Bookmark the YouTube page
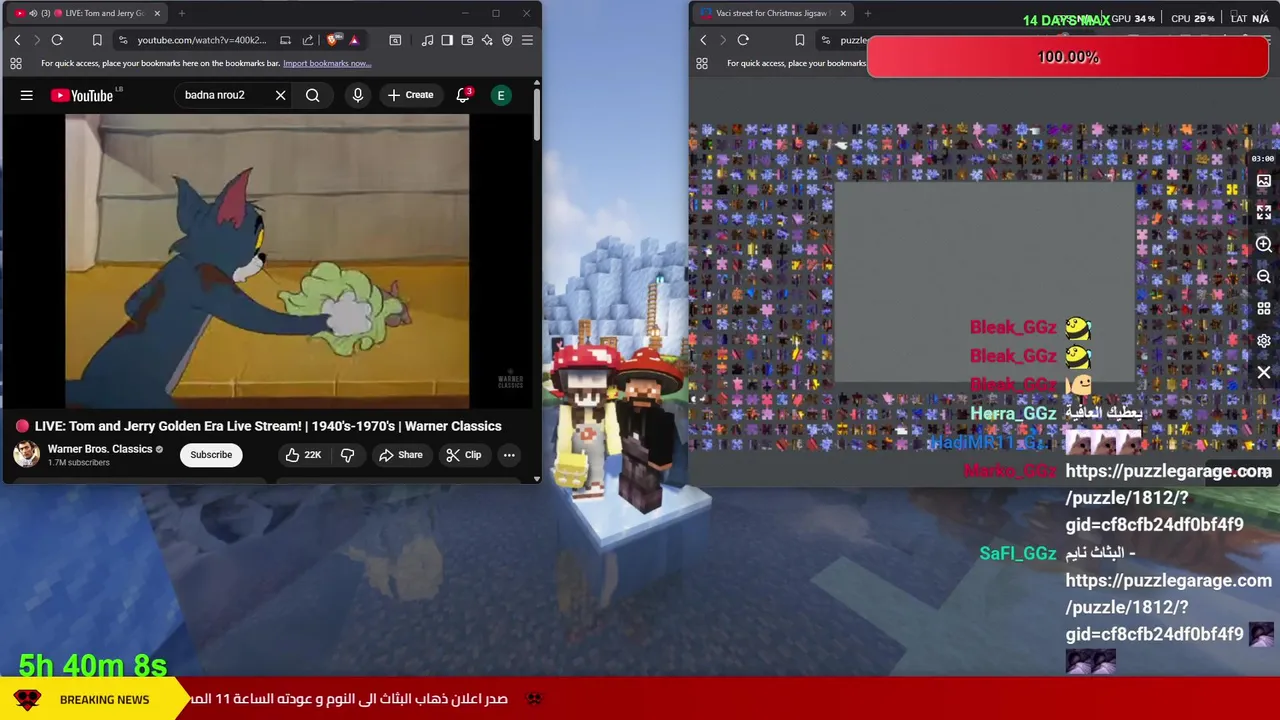1280x720 pixels. [x=97, y=40]
